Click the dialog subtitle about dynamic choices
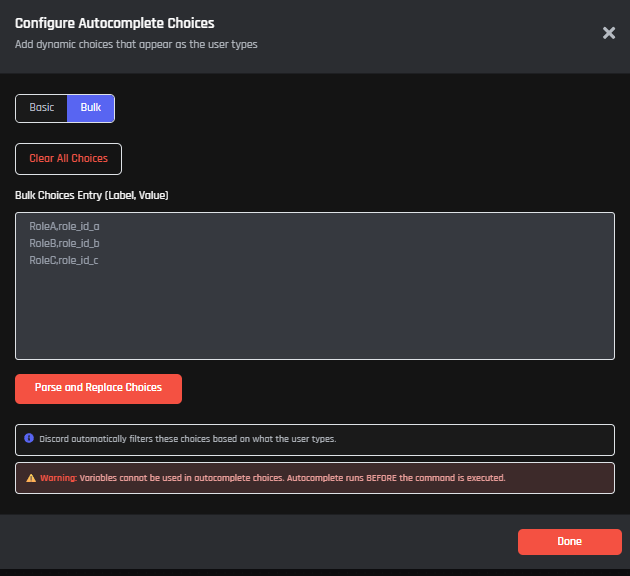Viewport: 630px width, 576px height. [x=136, y=44]
